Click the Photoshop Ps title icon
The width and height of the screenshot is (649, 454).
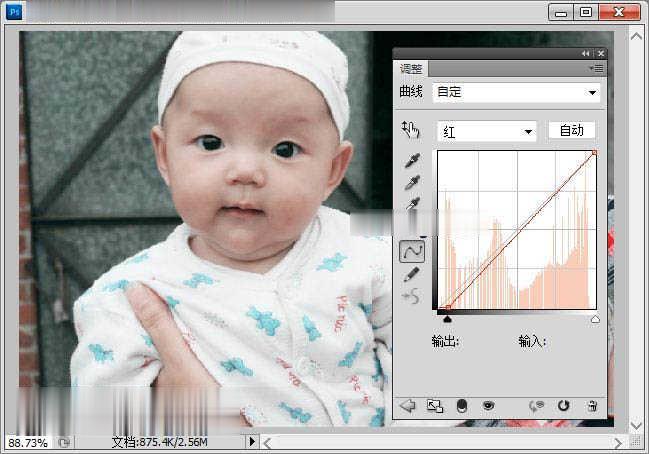[x=14, y=12]
